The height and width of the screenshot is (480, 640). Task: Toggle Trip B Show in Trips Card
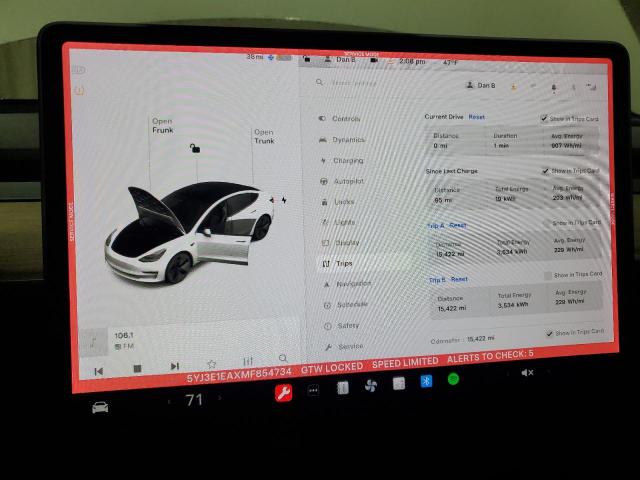[x=548, y=276]
